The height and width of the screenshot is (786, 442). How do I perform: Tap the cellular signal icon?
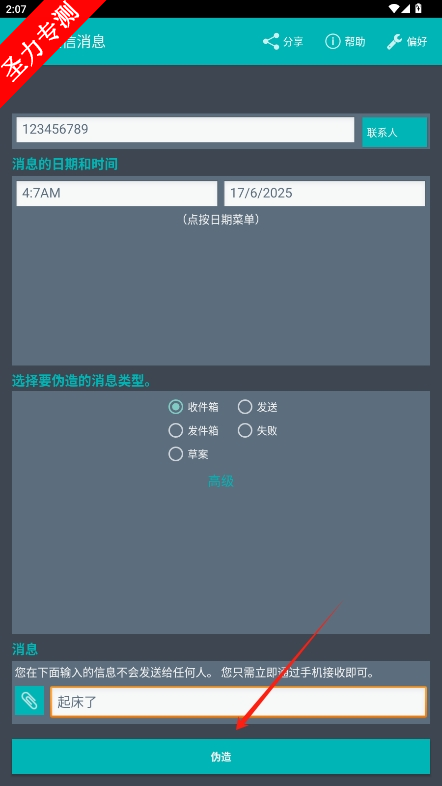pos(406,9)
